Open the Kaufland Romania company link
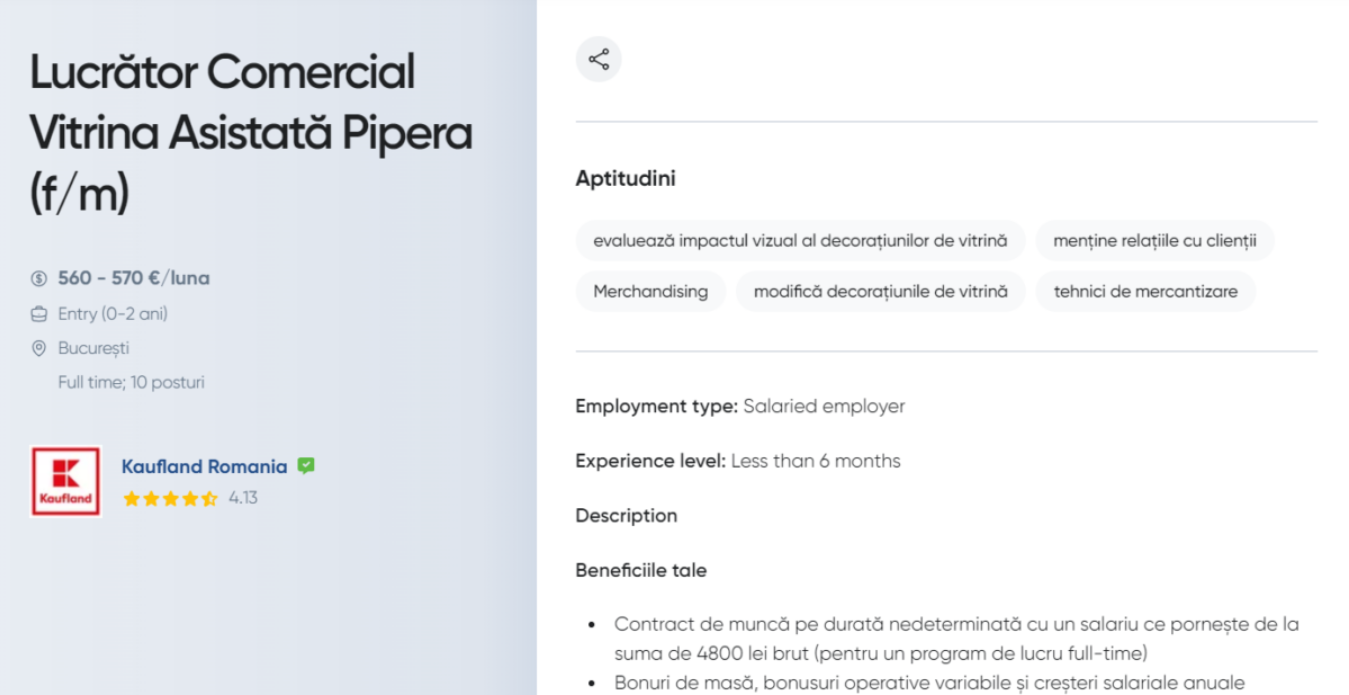Image resolution: width=1349 pixels, height=695 pixels. click(204, 466)
